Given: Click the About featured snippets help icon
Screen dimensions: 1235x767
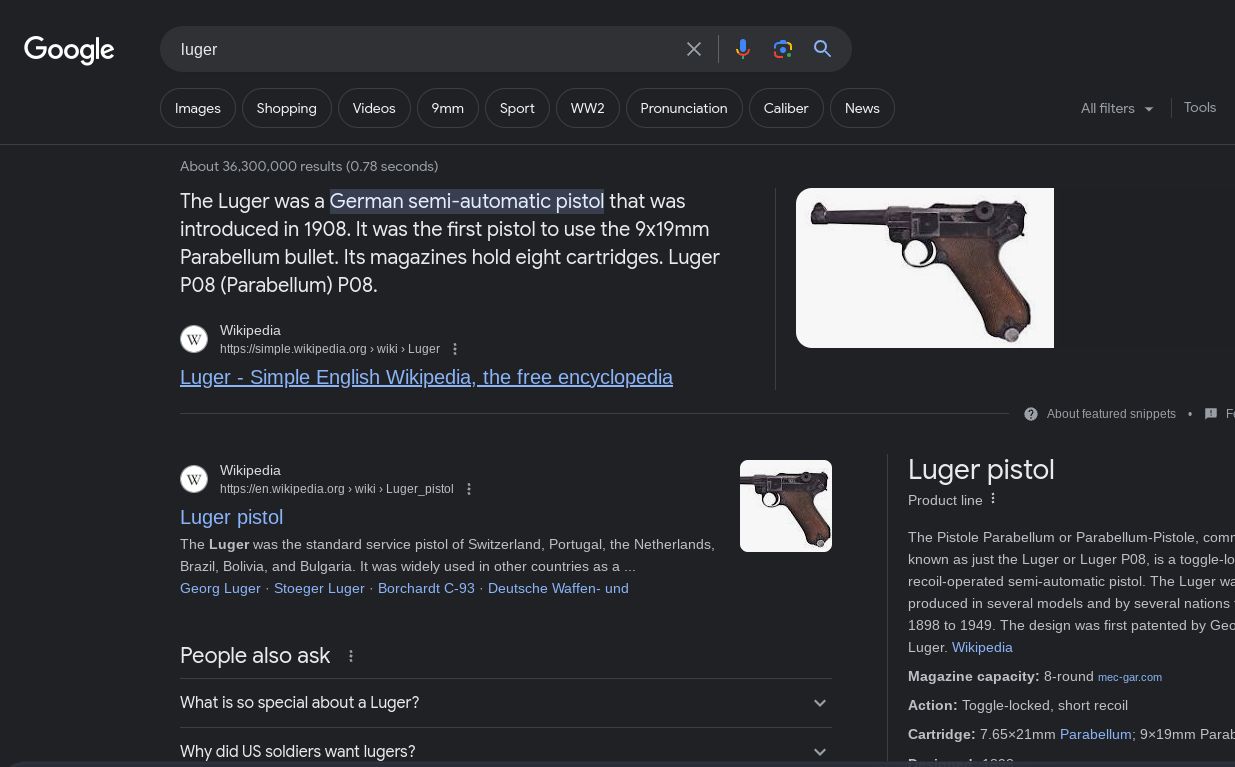Looking at the screenshot, I should 1031,414.
